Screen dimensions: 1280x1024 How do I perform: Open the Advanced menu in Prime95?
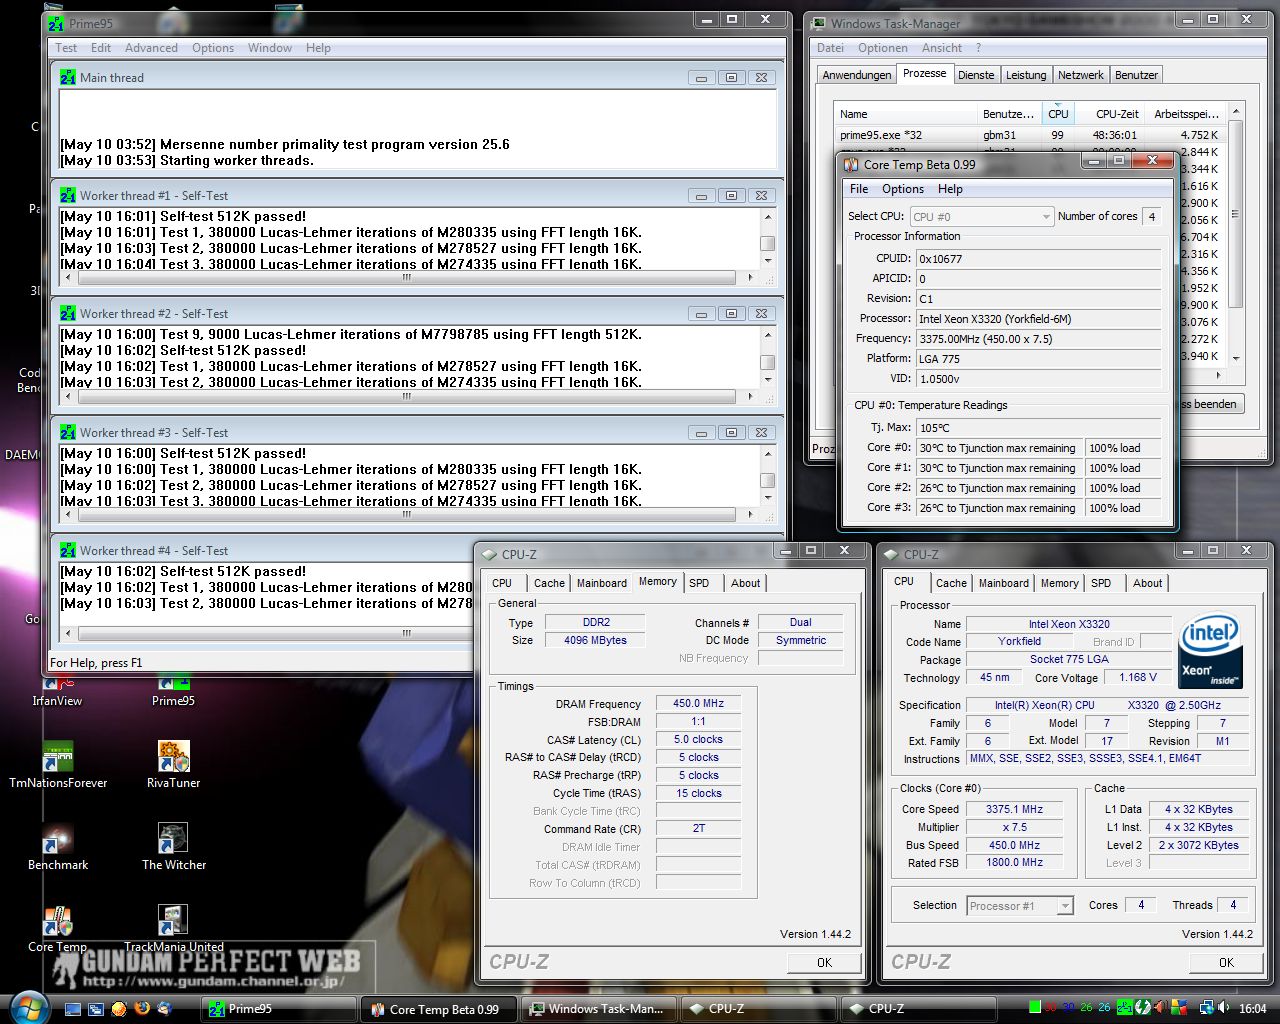pyautogui.click(x=151, y=48)
